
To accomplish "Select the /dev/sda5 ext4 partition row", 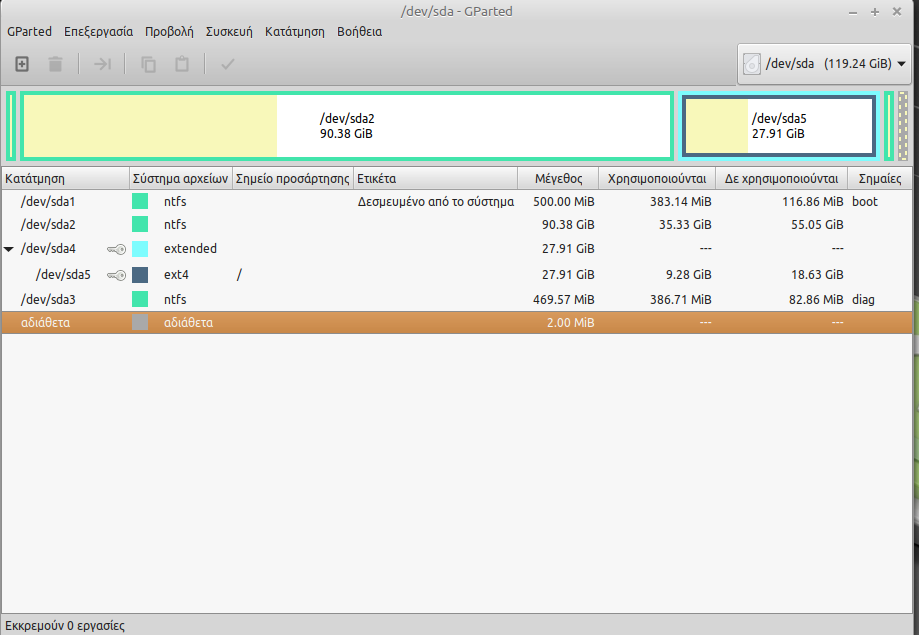I will click(457, 275).
